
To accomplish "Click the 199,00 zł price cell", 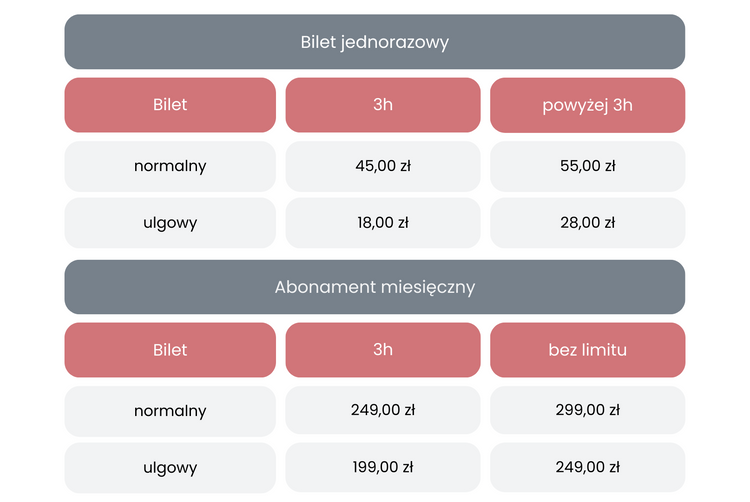I will coord(382,468).
